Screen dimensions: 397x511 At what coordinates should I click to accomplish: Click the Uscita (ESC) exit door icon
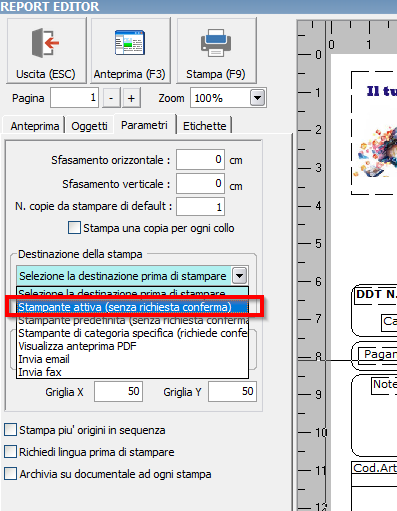[46, 43]
